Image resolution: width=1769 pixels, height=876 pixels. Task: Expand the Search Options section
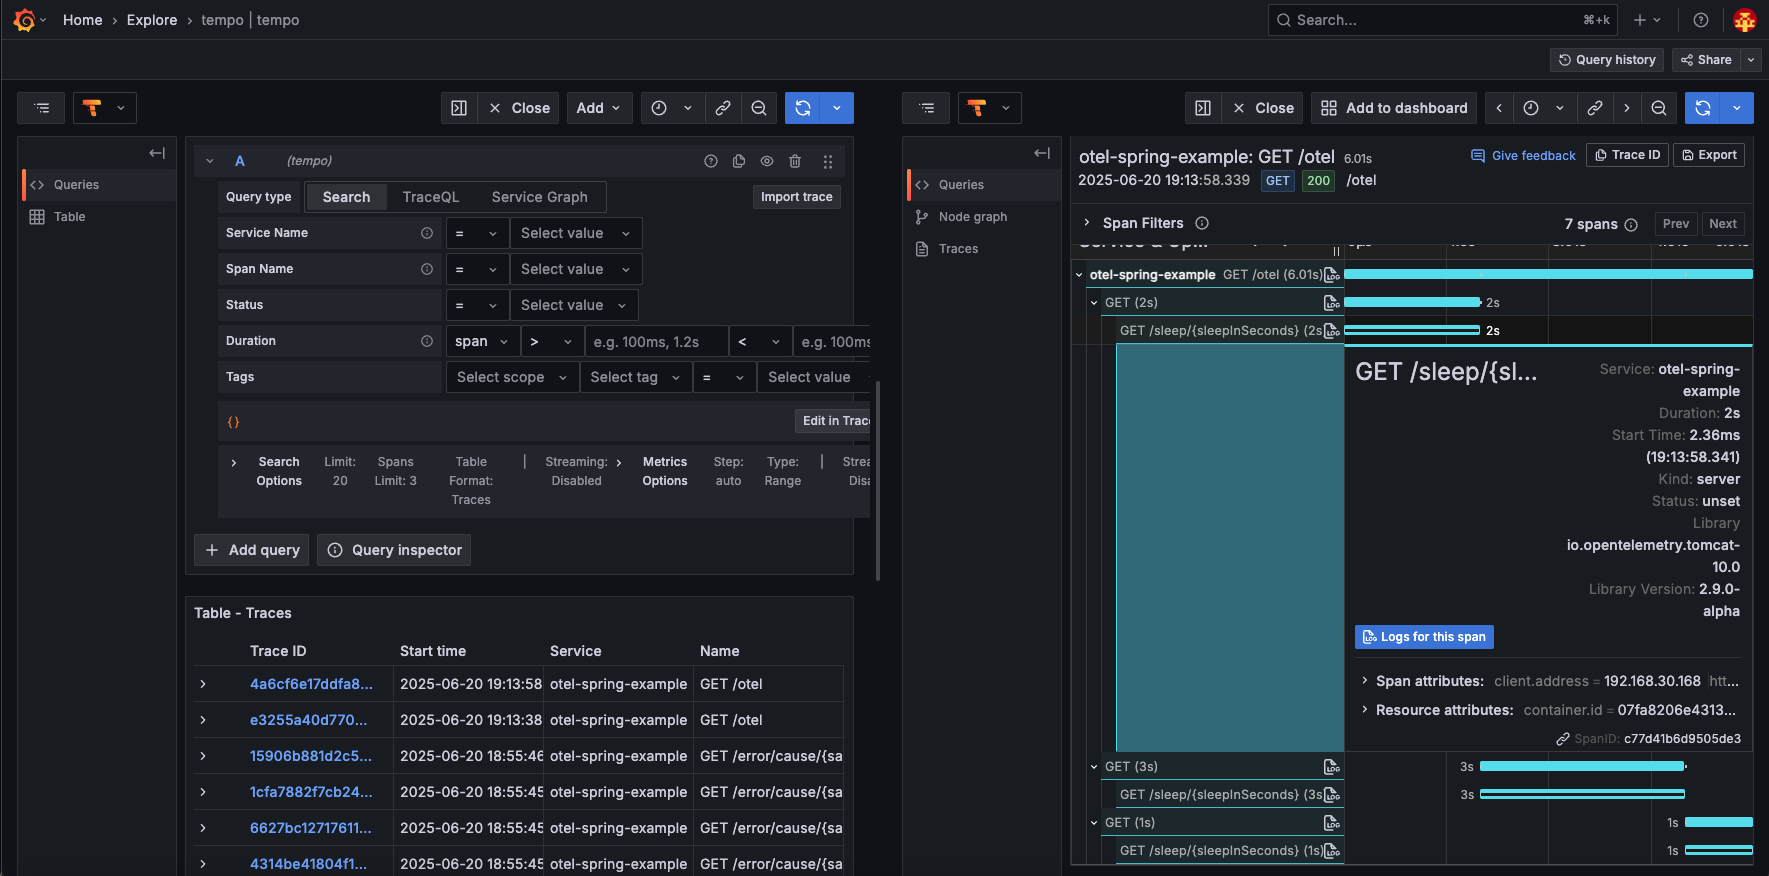pyautogui.click(x=234, y=462)
